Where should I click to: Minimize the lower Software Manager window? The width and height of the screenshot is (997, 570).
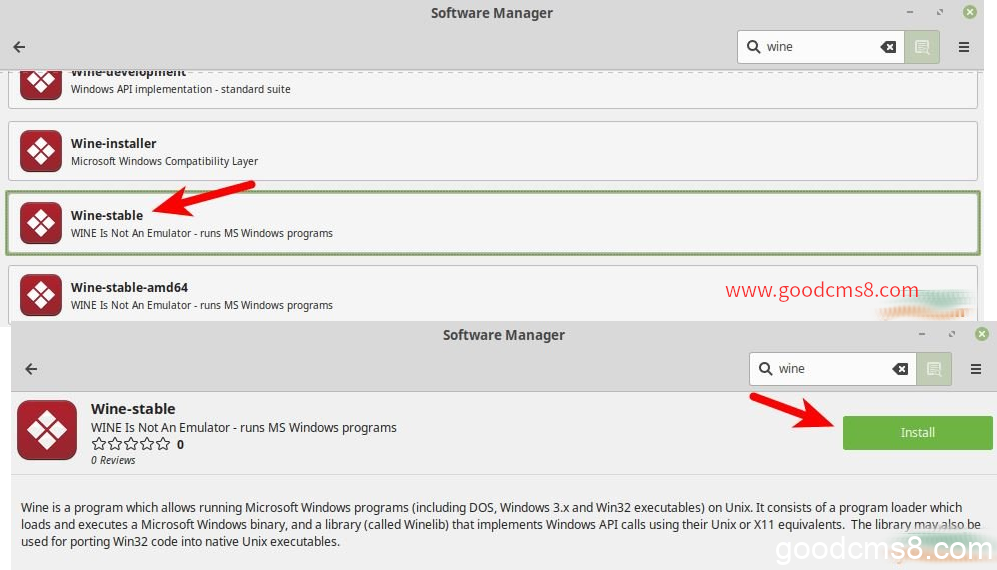coord(922,334)
